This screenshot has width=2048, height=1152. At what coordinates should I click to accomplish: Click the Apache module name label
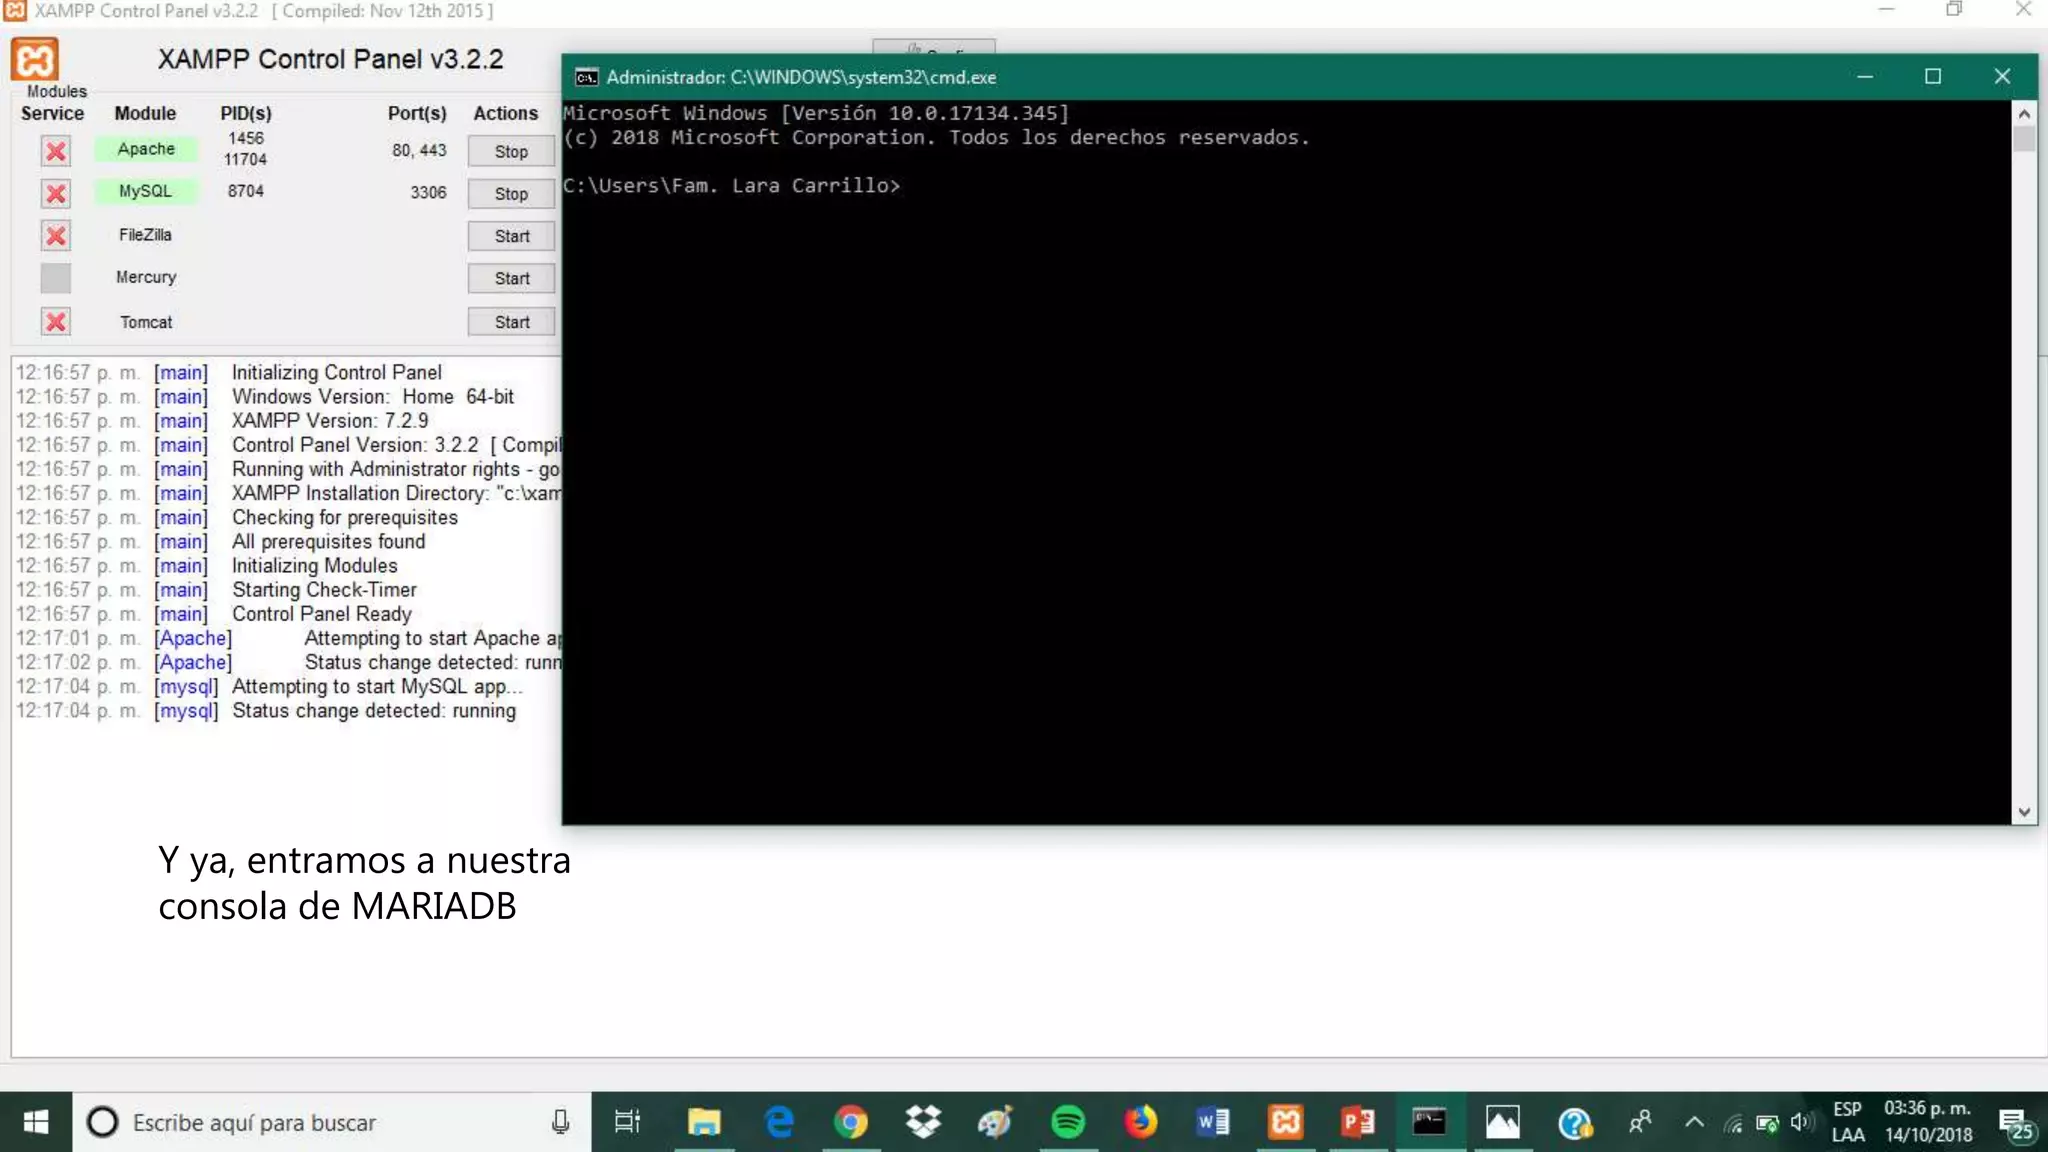click(x=146, y=149)
